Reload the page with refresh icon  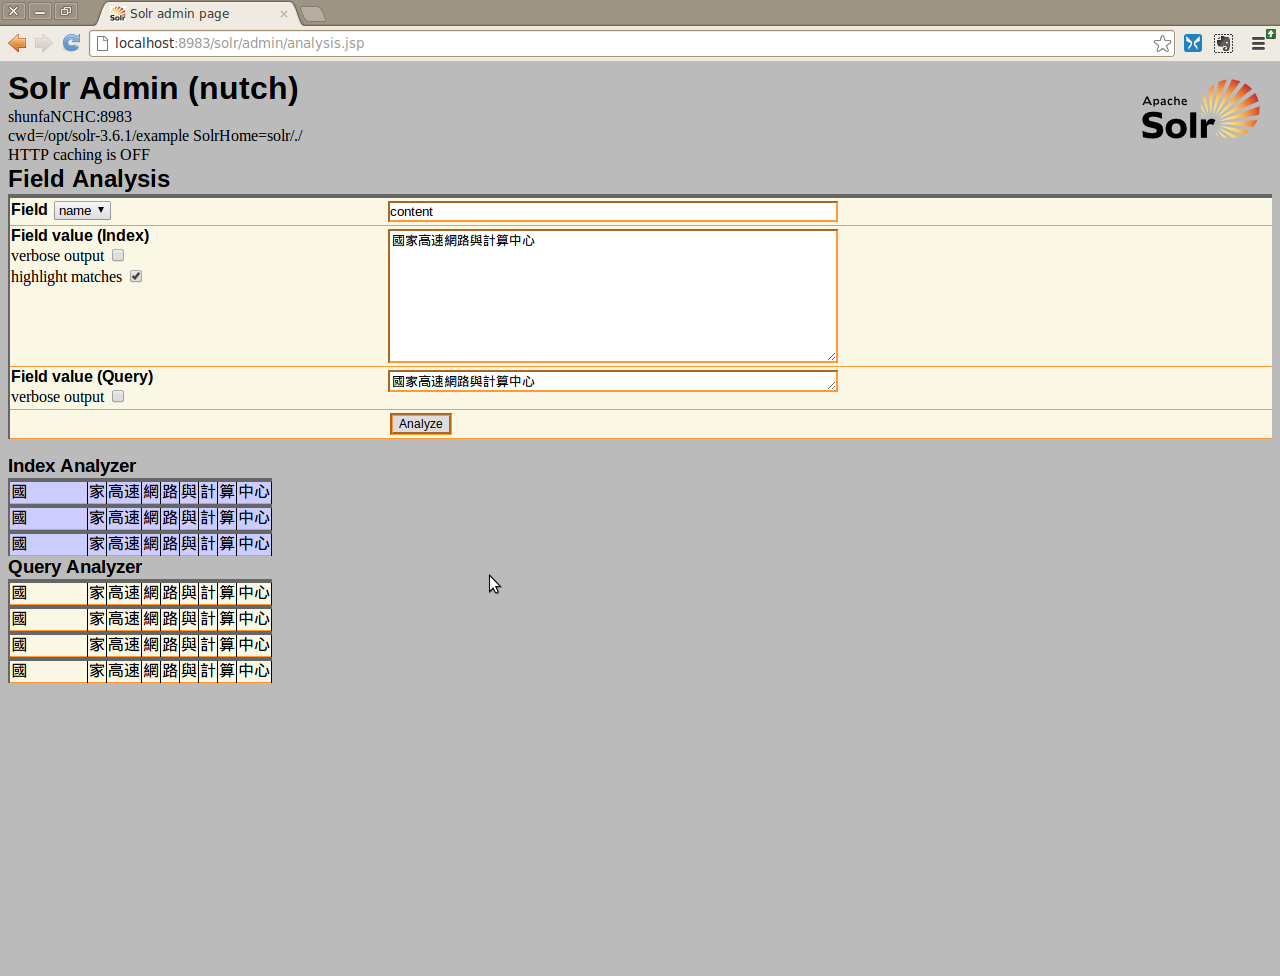pyautogui.click(x=71, y=43)
